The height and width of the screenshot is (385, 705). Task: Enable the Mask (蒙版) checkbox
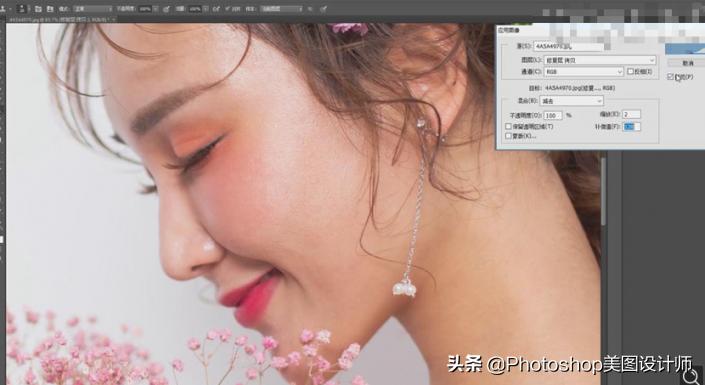coord(509,135)
